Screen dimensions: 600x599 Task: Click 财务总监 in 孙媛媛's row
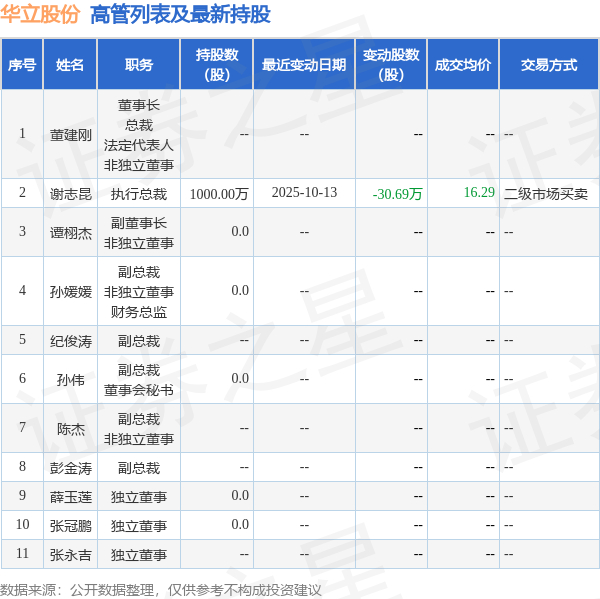pyautogui.click(x=139, y=312)
